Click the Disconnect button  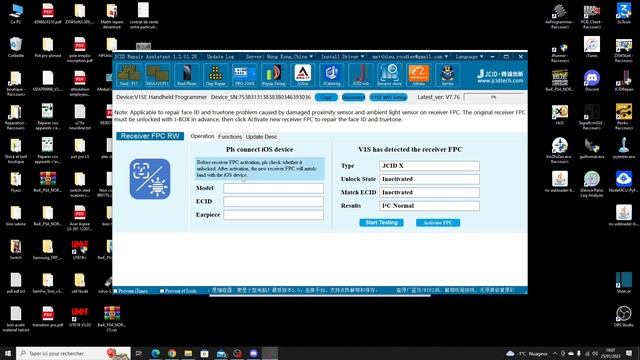point(353,97)
